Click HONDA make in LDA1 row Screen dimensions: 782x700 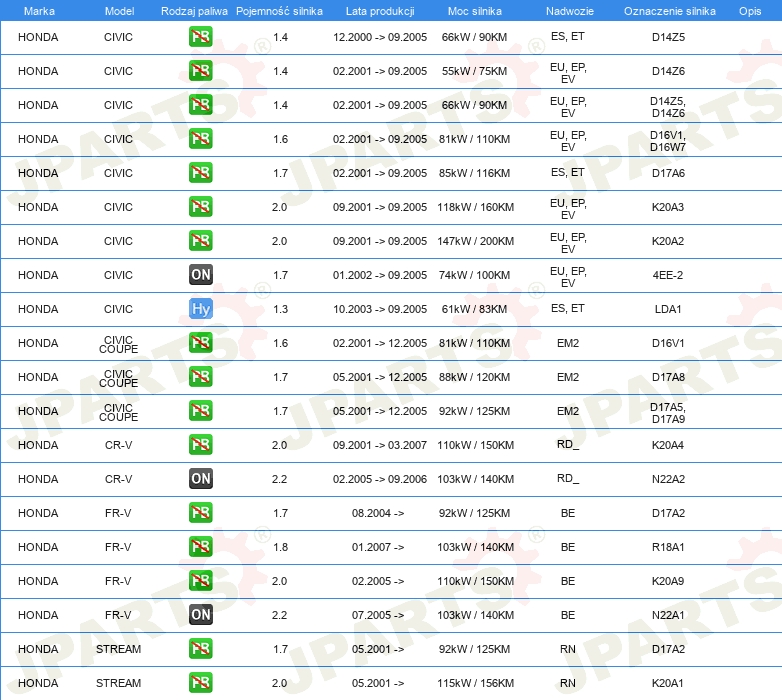pyautogui.click(x=38, y=309)
